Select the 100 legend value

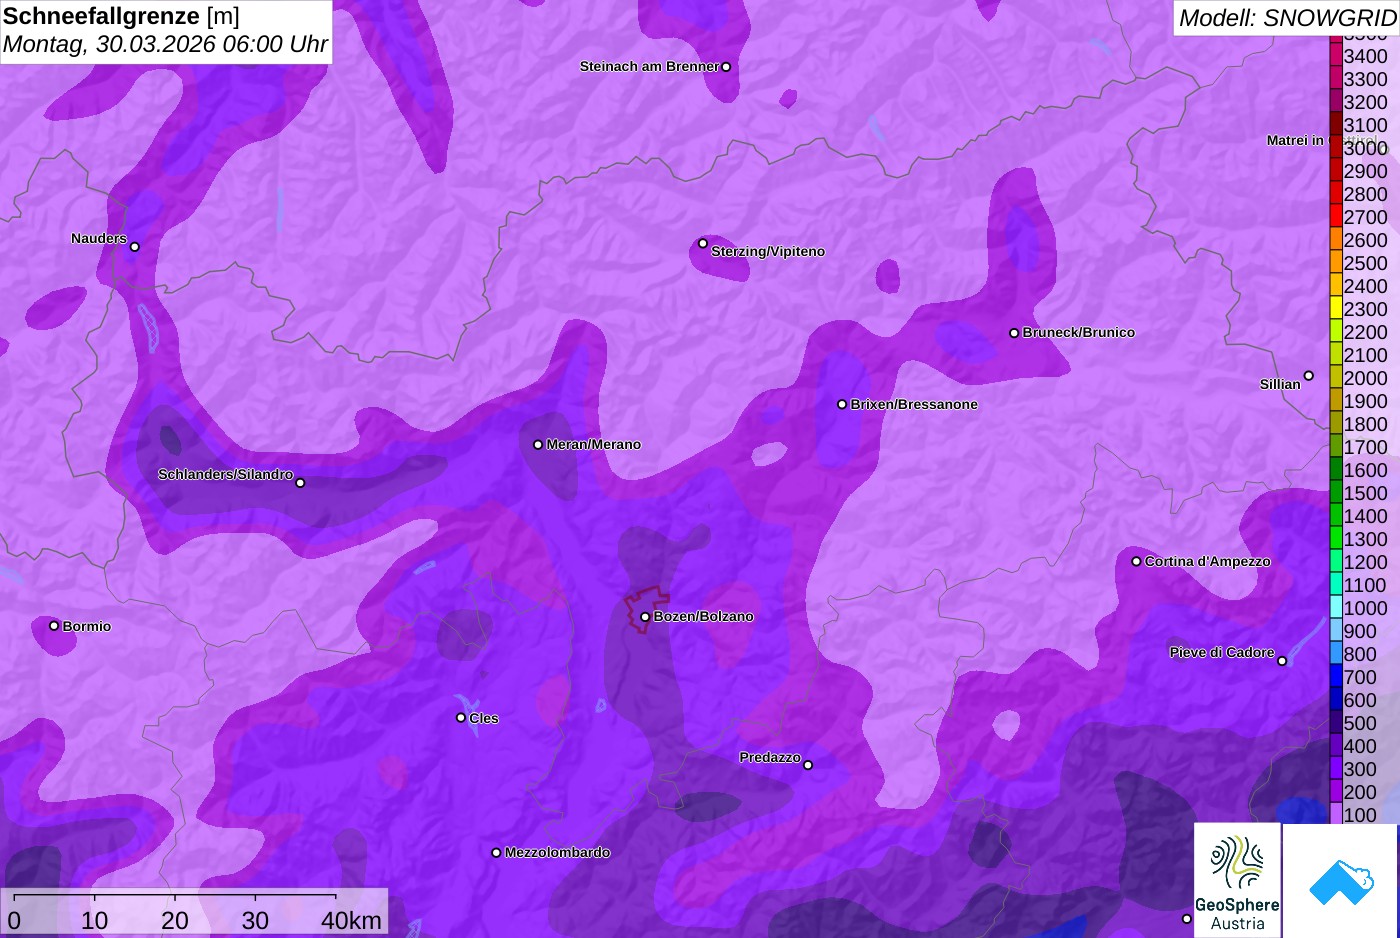click(1360, 815)
